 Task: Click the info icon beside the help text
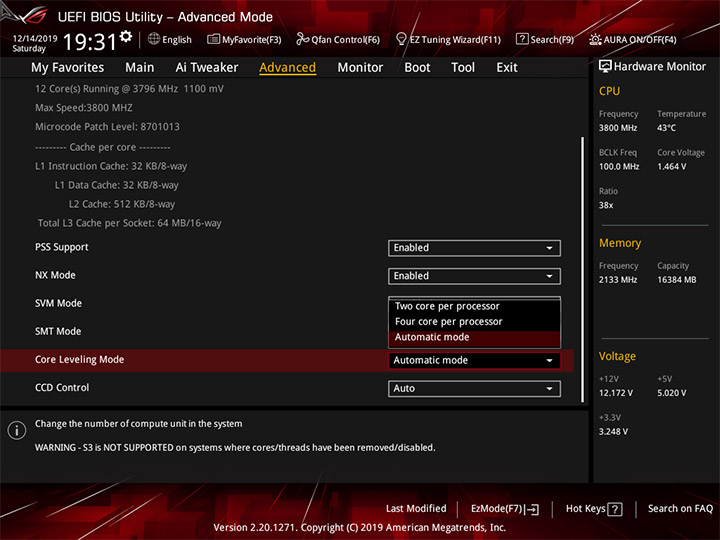[x=17, y=430]
